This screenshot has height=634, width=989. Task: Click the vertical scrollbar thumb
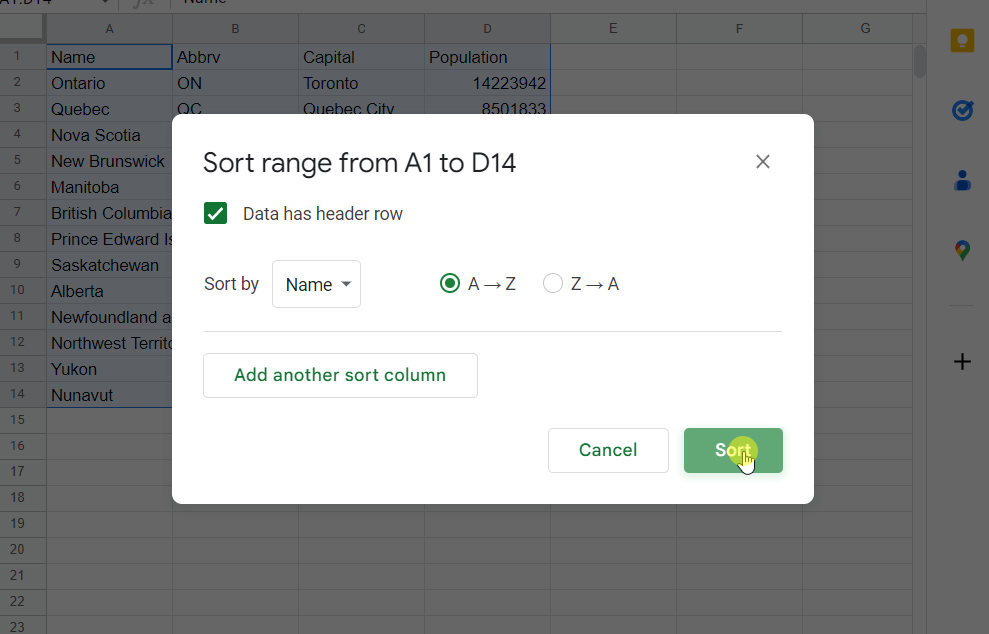pyautogui.click(x=919, y=60)
